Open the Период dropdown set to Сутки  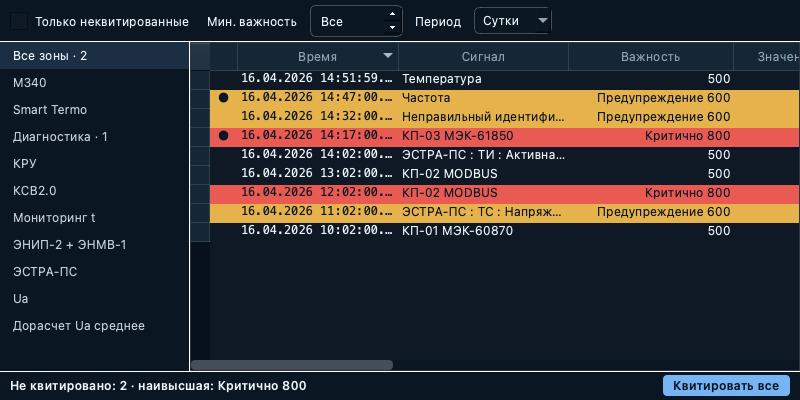512,21
